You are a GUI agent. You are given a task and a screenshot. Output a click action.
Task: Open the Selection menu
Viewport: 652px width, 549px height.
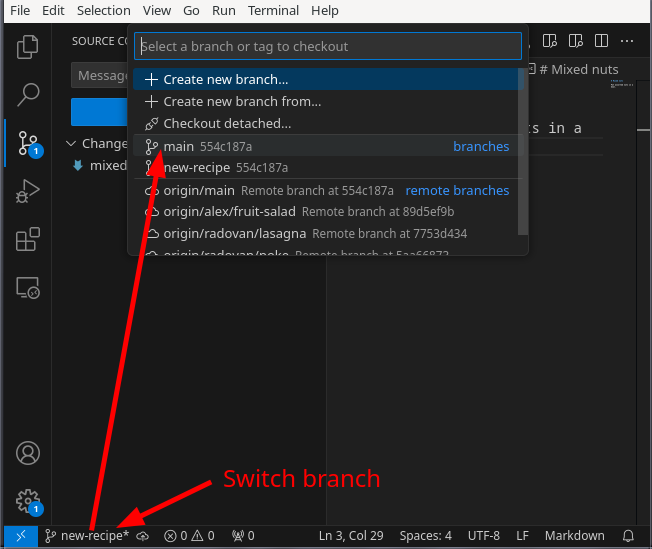tap(104, 10)
